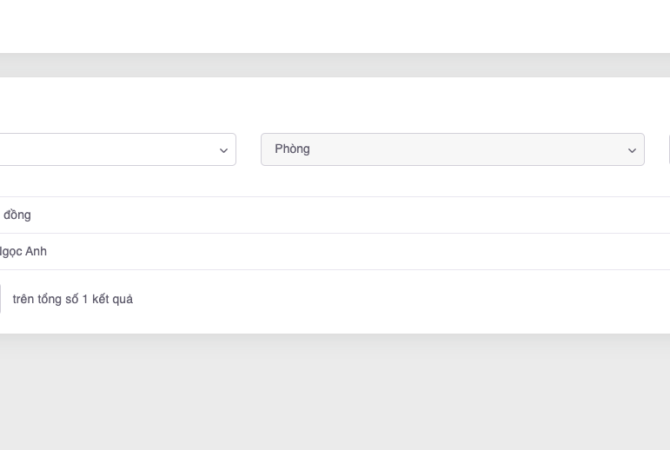The width and height of the screenshot is (670, 450).
Task: Click the chevron arrow on the Phòng dropdown
Action: pos(632,150)
